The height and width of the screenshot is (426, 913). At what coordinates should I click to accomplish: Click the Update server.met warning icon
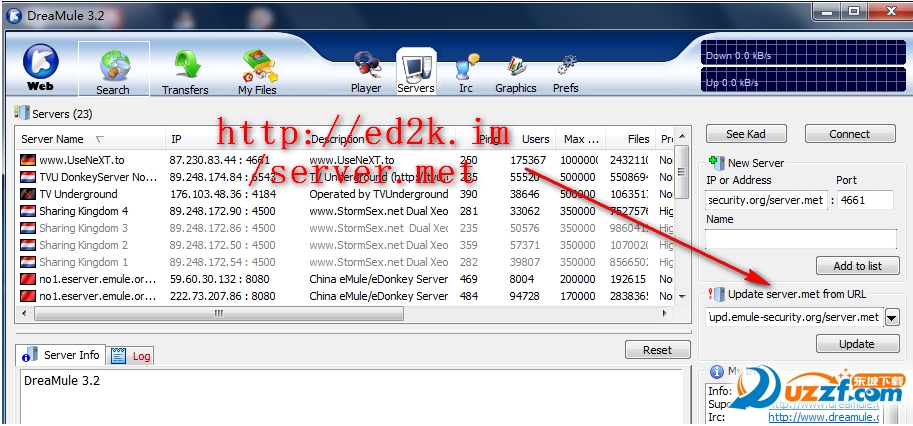[717, 294]
